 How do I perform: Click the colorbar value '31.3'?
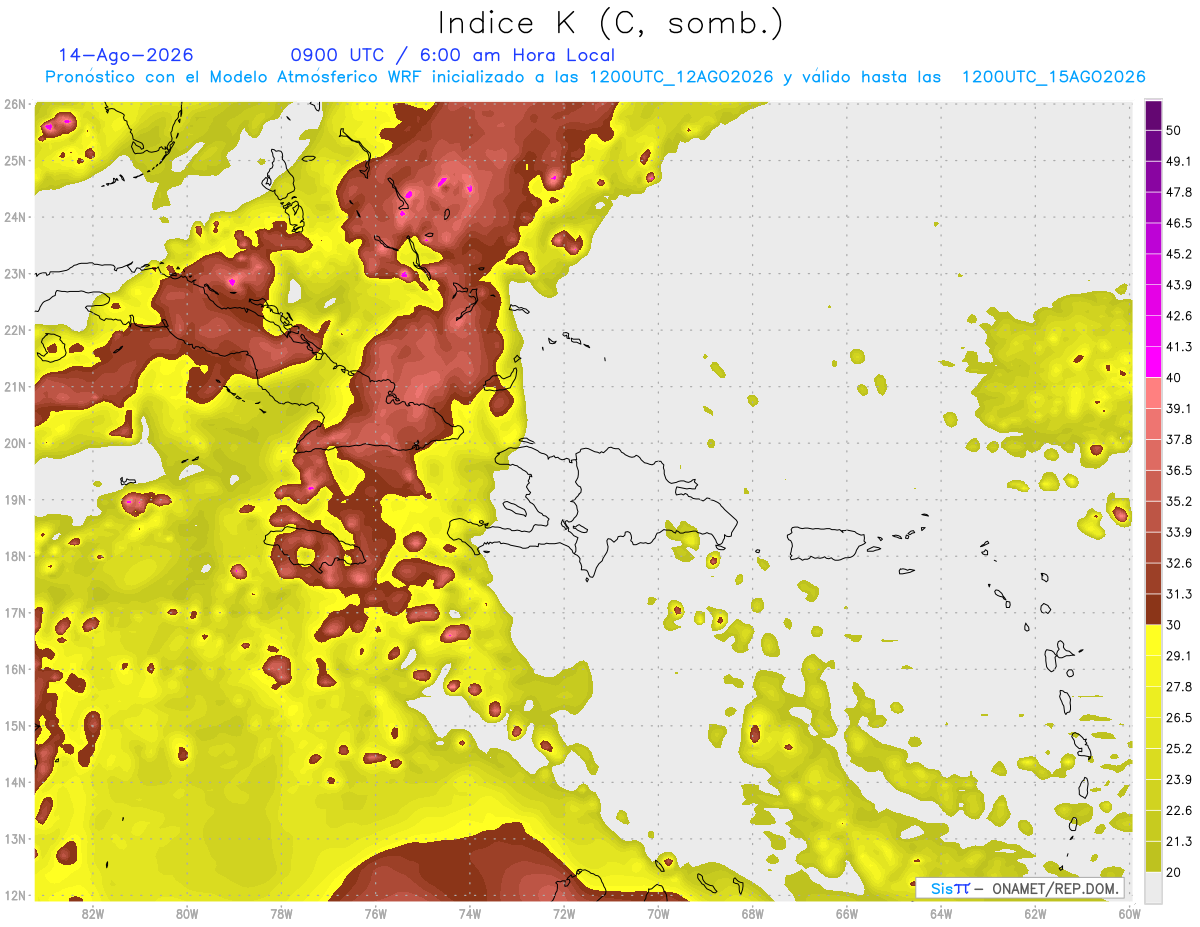coord(1179,594)
